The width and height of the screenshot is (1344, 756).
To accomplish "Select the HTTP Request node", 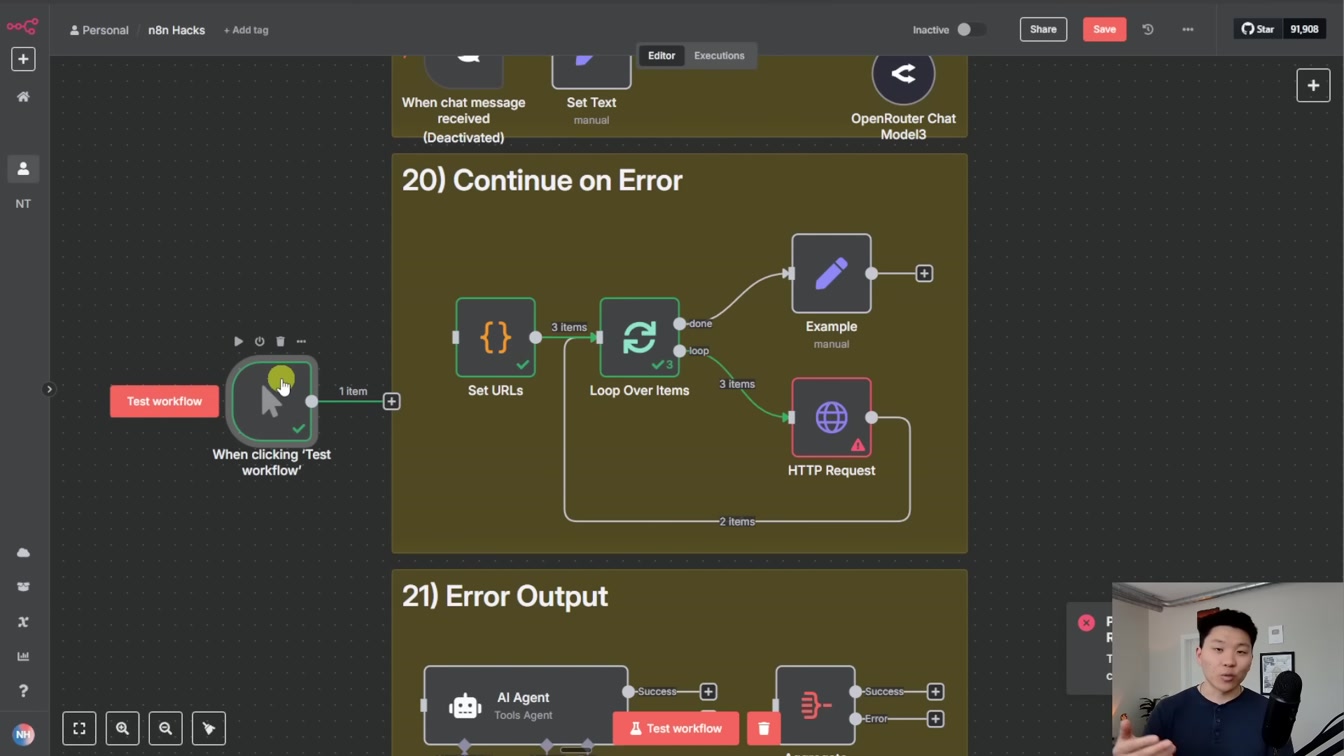I will pos(831,417).
